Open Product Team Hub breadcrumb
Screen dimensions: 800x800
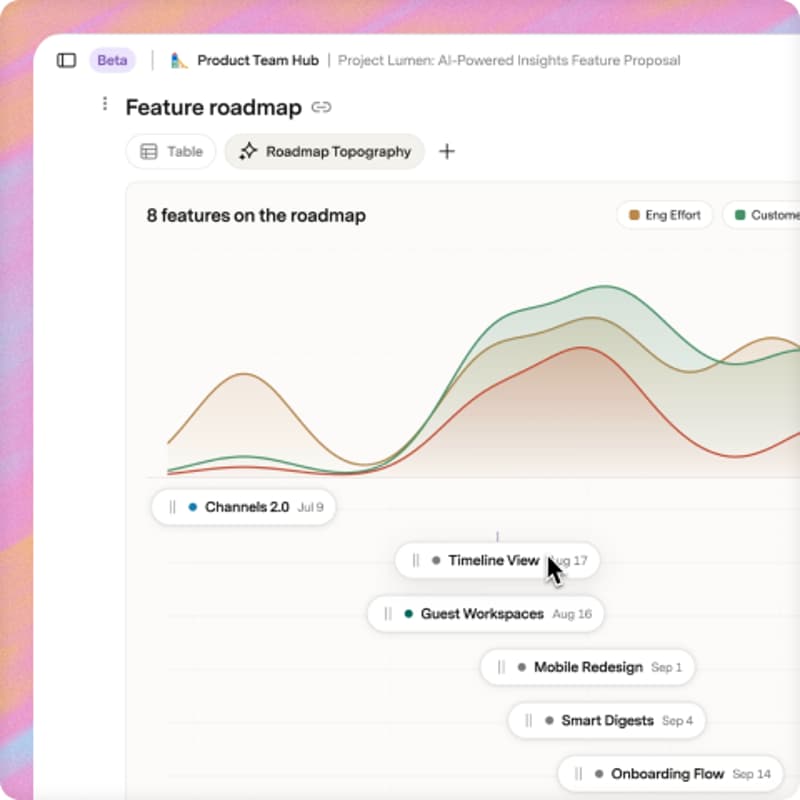[258, 60]
